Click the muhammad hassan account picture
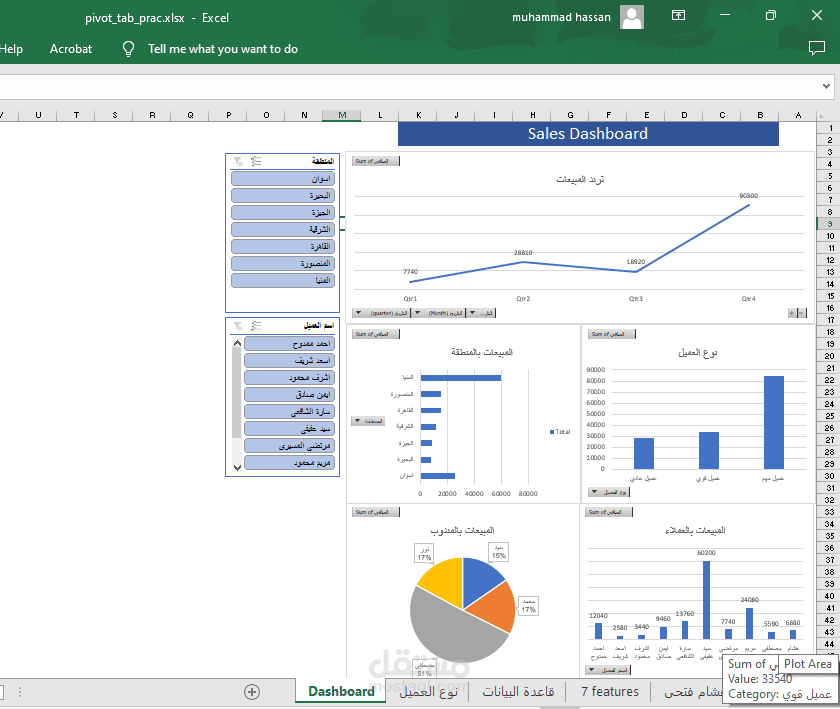 (x=631, y=15)
